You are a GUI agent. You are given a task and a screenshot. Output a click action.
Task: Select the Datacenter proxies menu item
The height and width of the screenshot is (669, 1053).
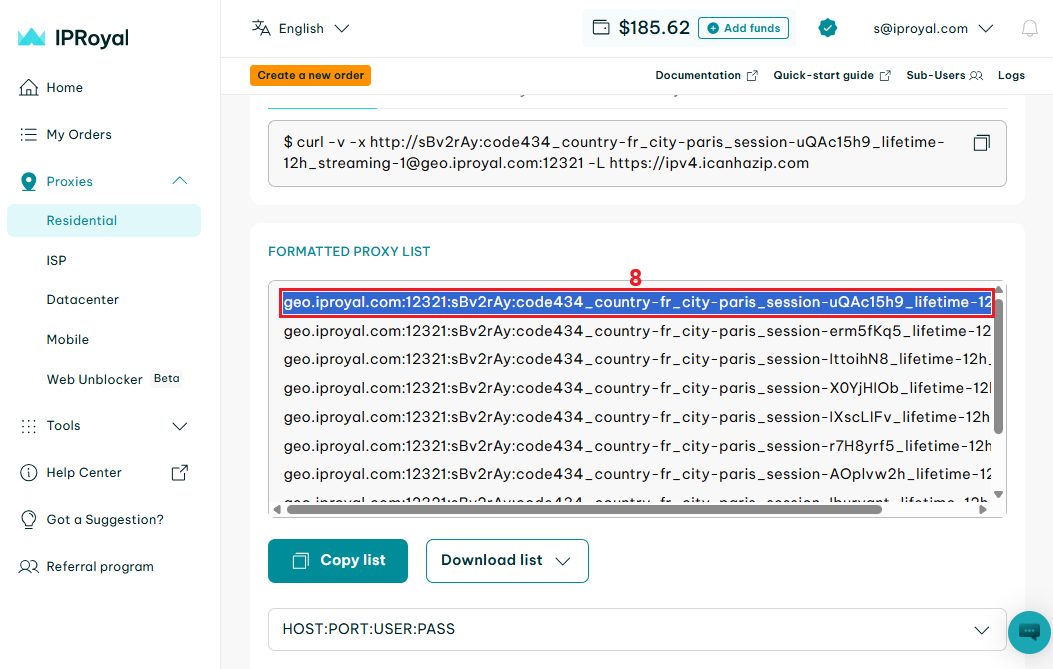[82, 299]
